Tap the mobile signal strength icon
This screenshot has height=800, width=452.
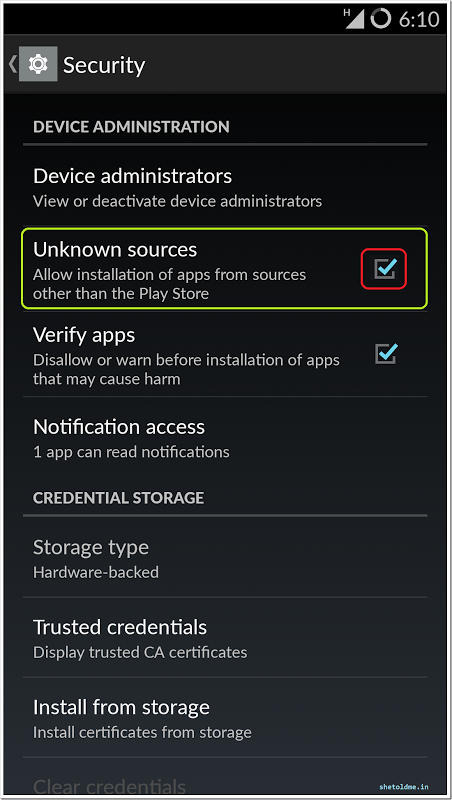click(x=354, y=19)
